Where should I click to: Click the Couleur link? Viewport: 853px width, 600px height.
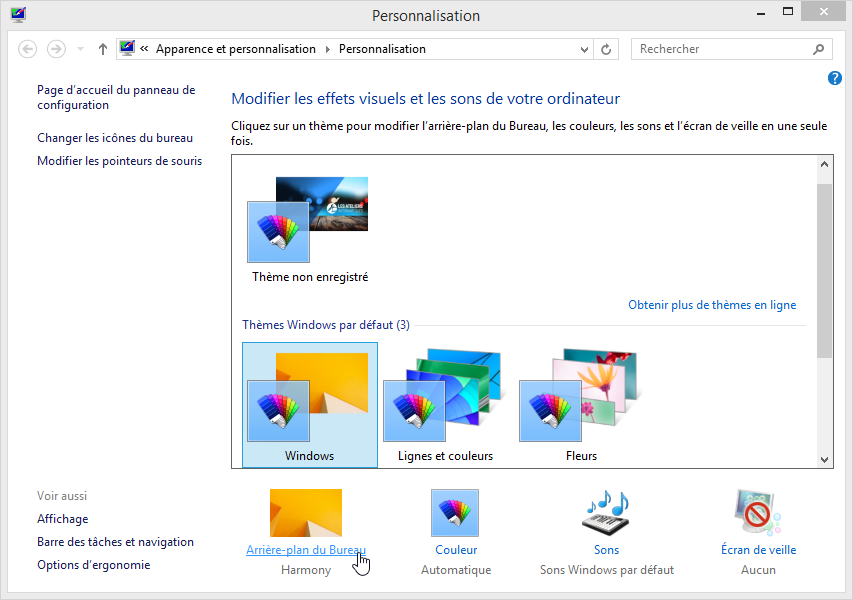tap(456, 550)
